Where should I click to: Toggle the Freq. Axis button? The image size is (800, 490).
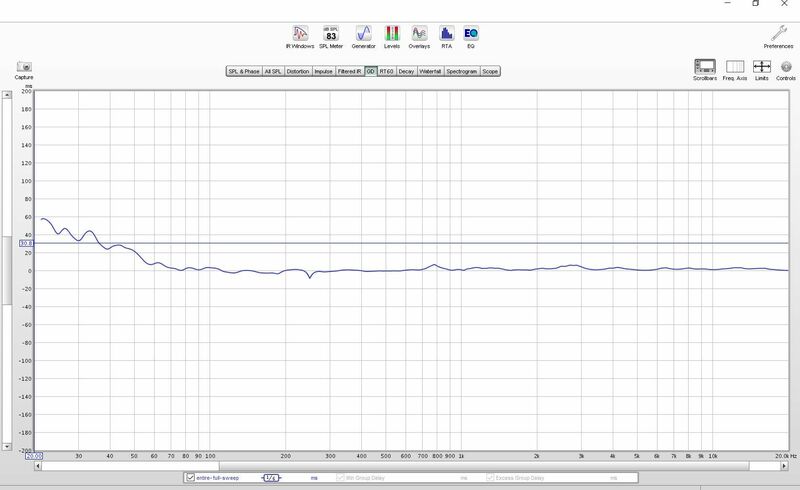coord(735,70)
